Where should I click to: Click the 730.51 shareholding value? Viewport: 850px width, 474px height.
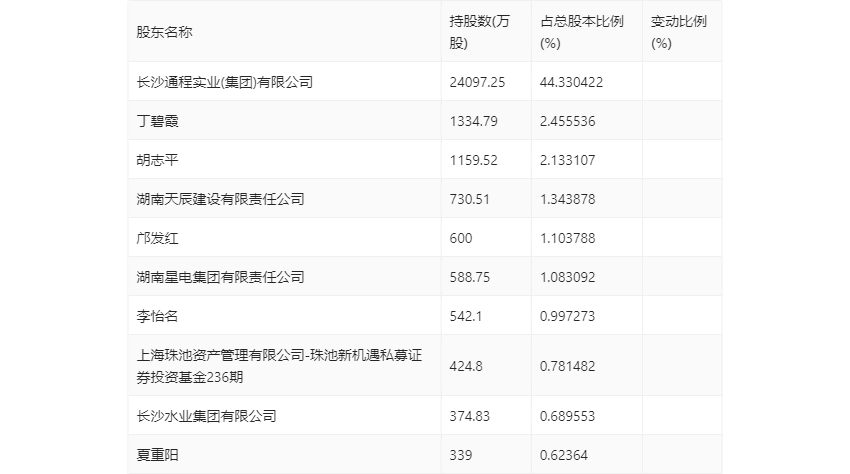[x=469, y=199]
